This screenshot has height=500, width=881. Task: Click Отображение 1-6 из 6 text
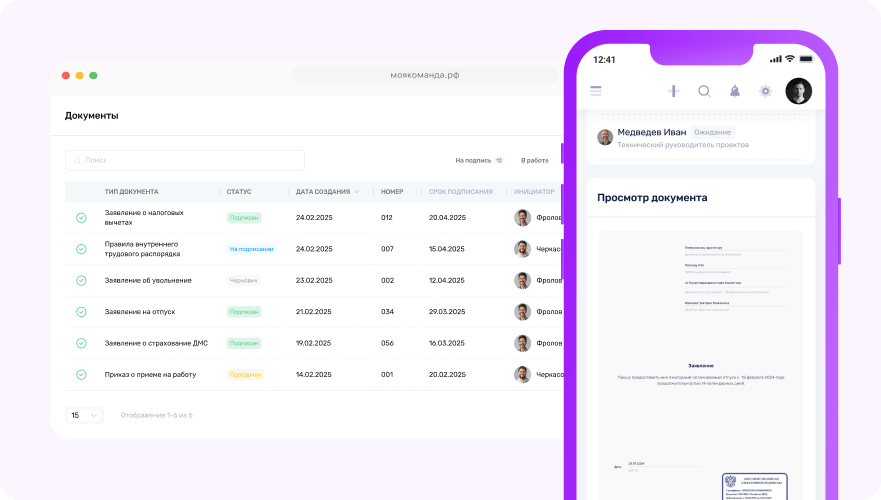click(156, 415)
